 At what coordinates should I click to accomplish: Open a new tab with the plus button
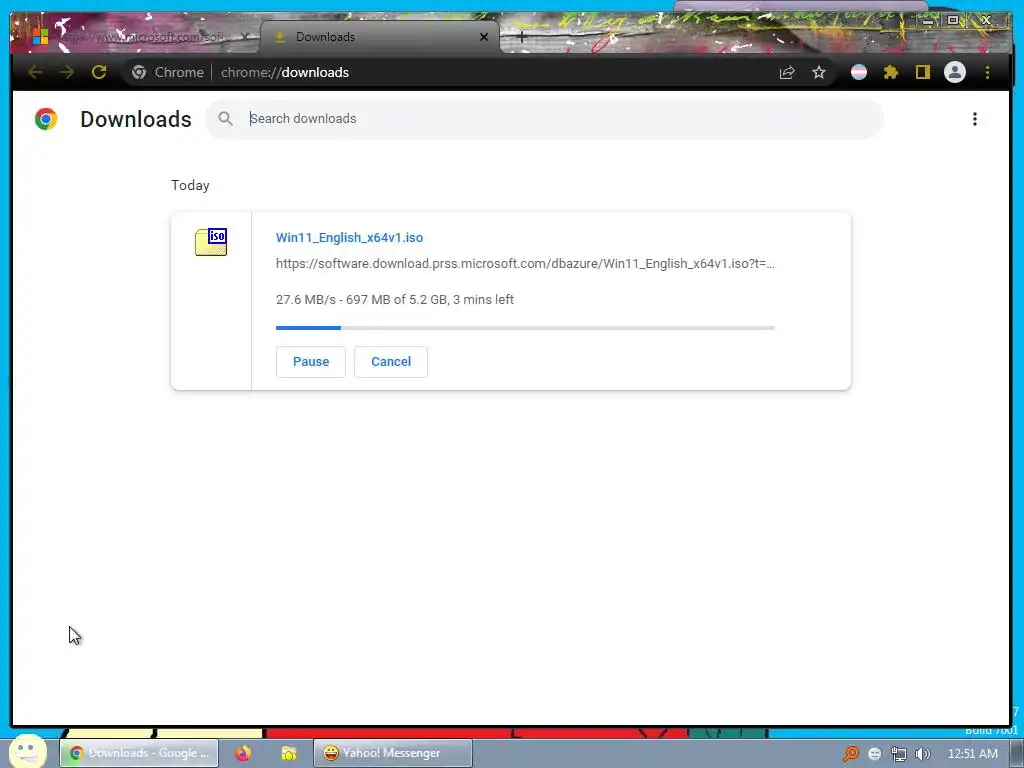[521, 37]
